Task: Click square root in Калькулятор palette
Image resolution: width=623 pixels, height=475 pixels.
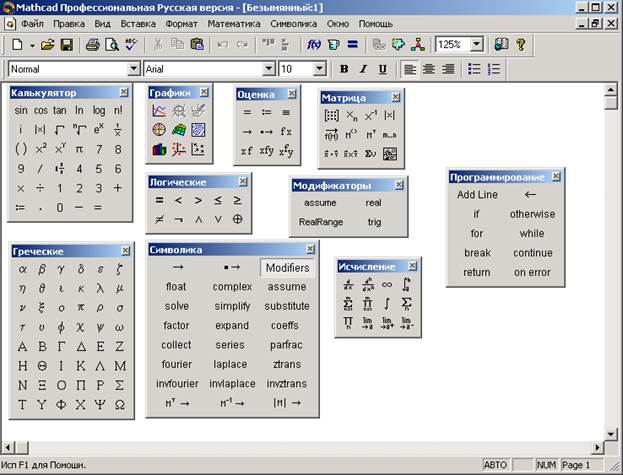Action: pyautogui.click(x=60, y=129)
